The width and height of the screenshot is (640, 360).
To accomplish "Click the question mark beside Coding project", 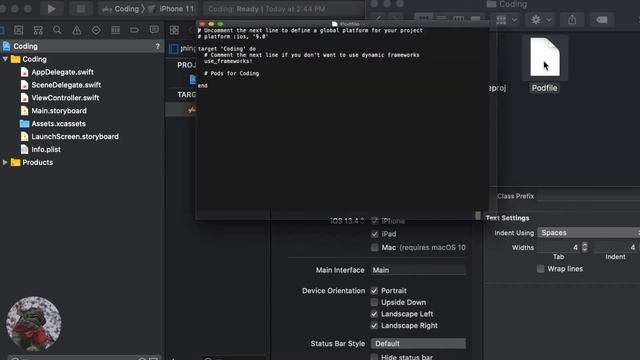I will tap(158, 47).
